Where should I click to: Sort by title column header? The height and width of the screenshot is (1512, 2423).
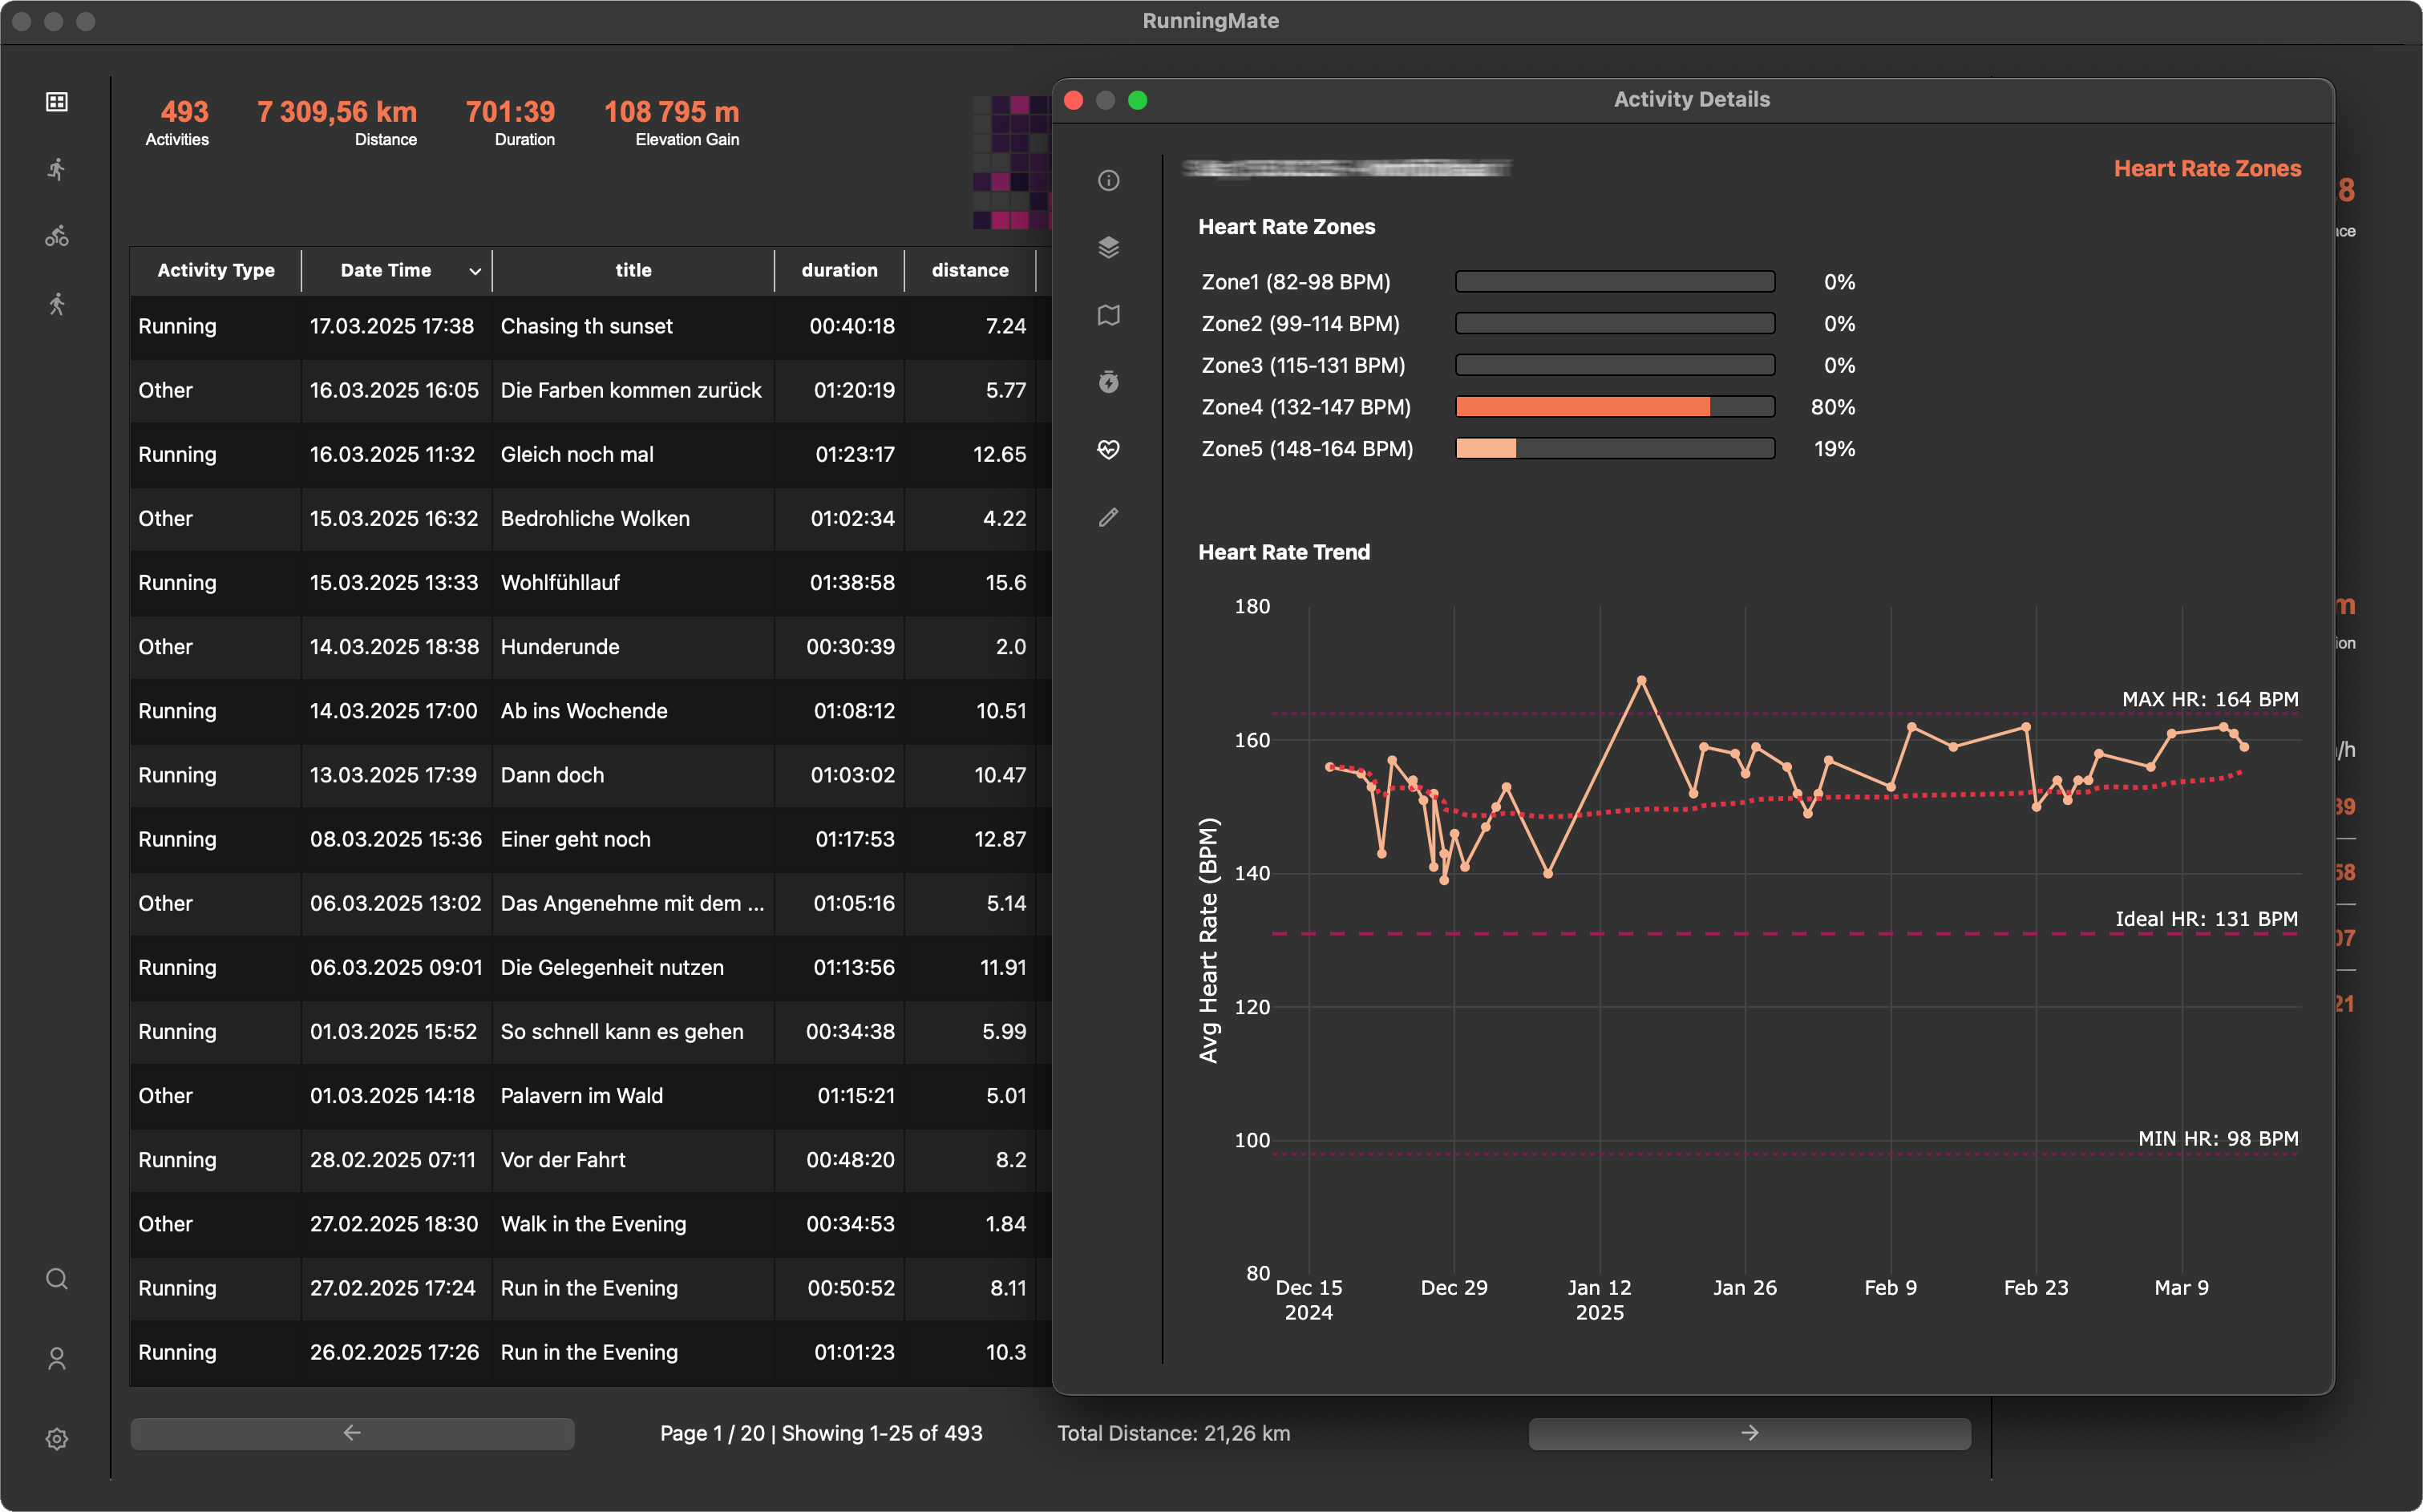(x=633, y=270)
